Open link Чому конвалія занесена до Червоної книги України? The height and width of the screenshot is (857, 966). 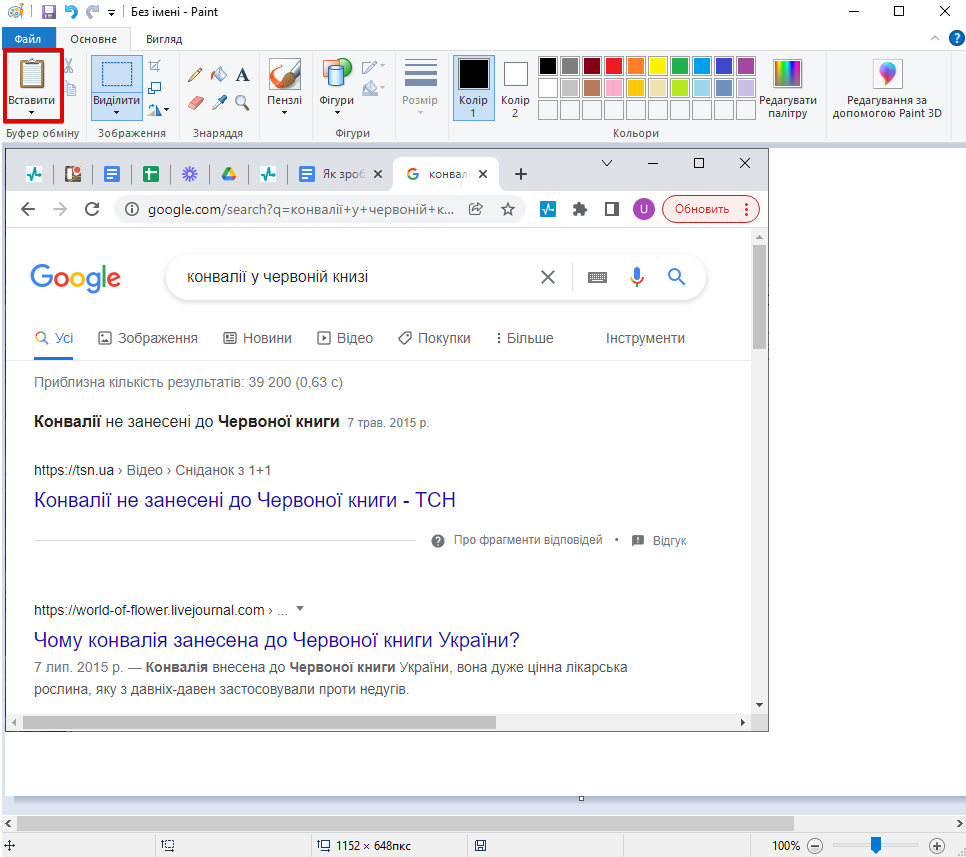pyautogui.click(x=277, y=640)
